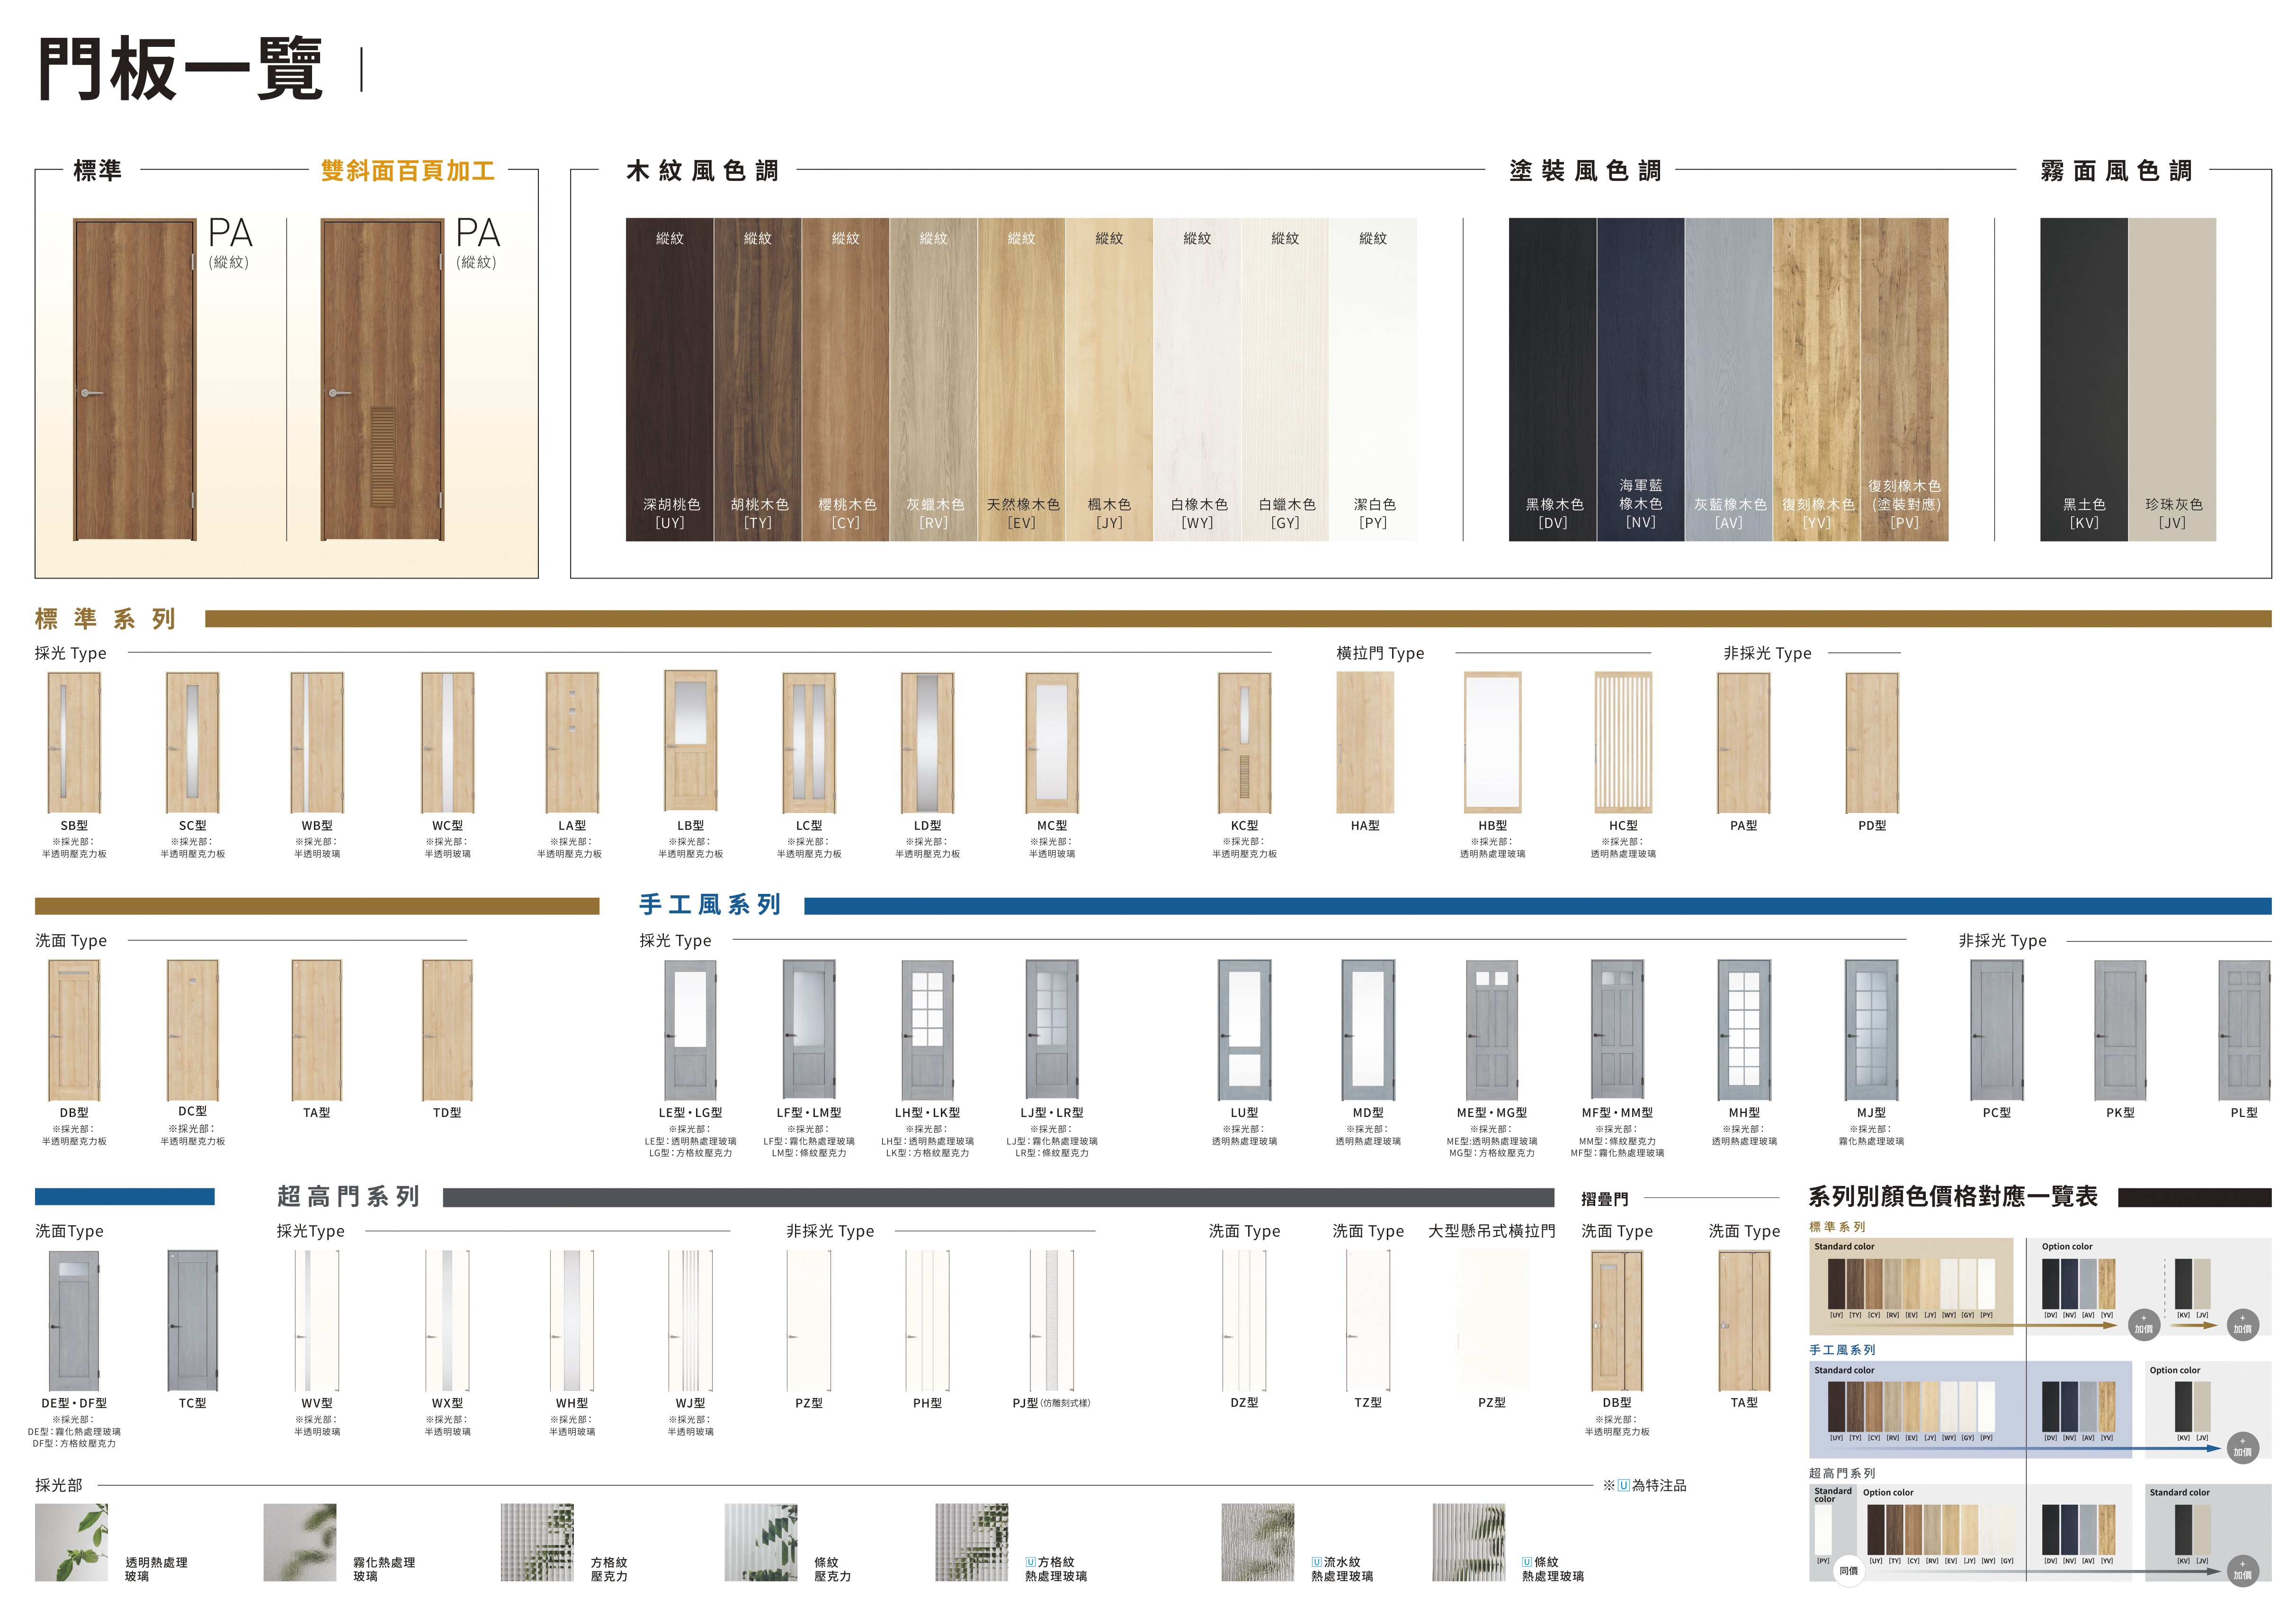Select the KC型 door thumbnail
2296x1606 pixels.
pos(1244,742)
